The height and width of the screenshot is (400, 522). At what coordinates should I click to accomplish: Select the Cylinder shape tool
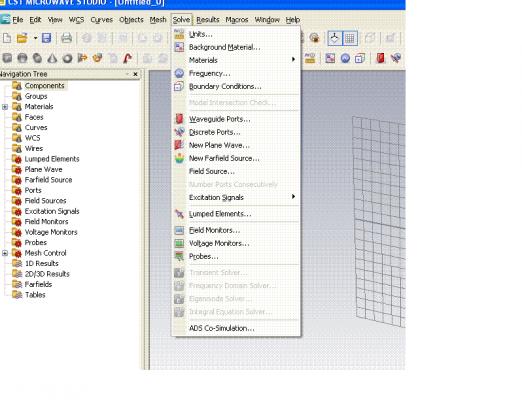click(37, 58)
